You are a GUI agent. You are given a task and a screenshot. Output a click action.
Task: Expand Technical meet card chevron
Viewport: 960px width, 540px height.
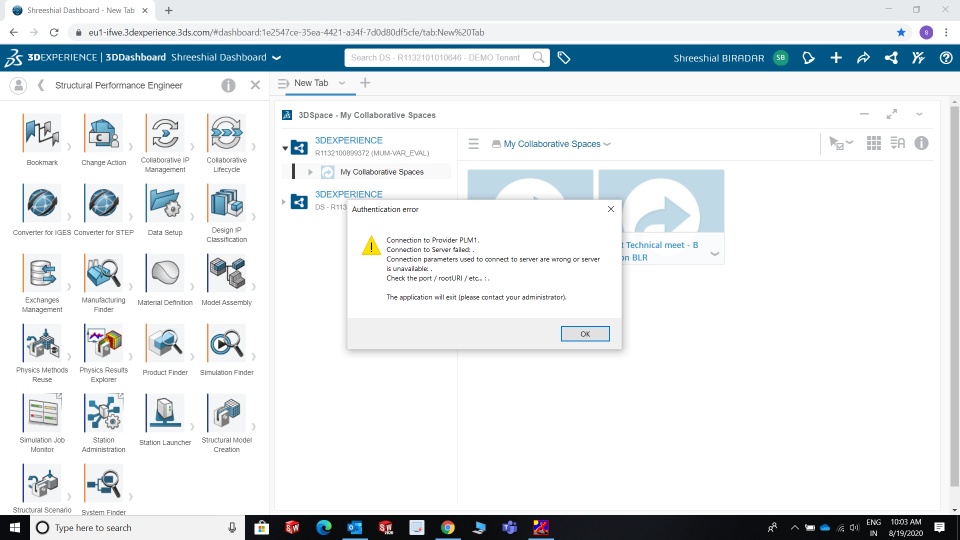coord(714,253)
